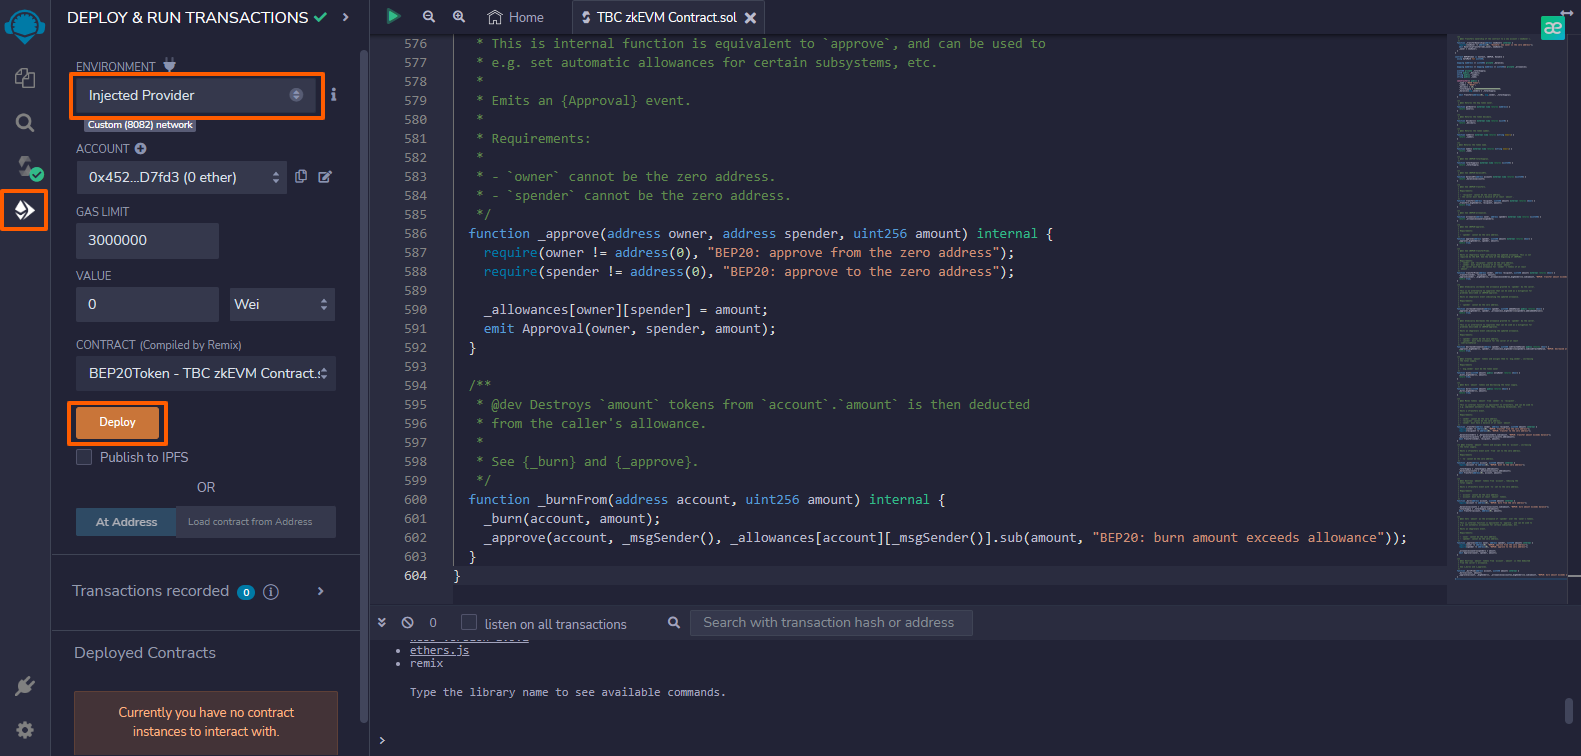Open the BEP20Token contract dropdown

coord(206,373)
